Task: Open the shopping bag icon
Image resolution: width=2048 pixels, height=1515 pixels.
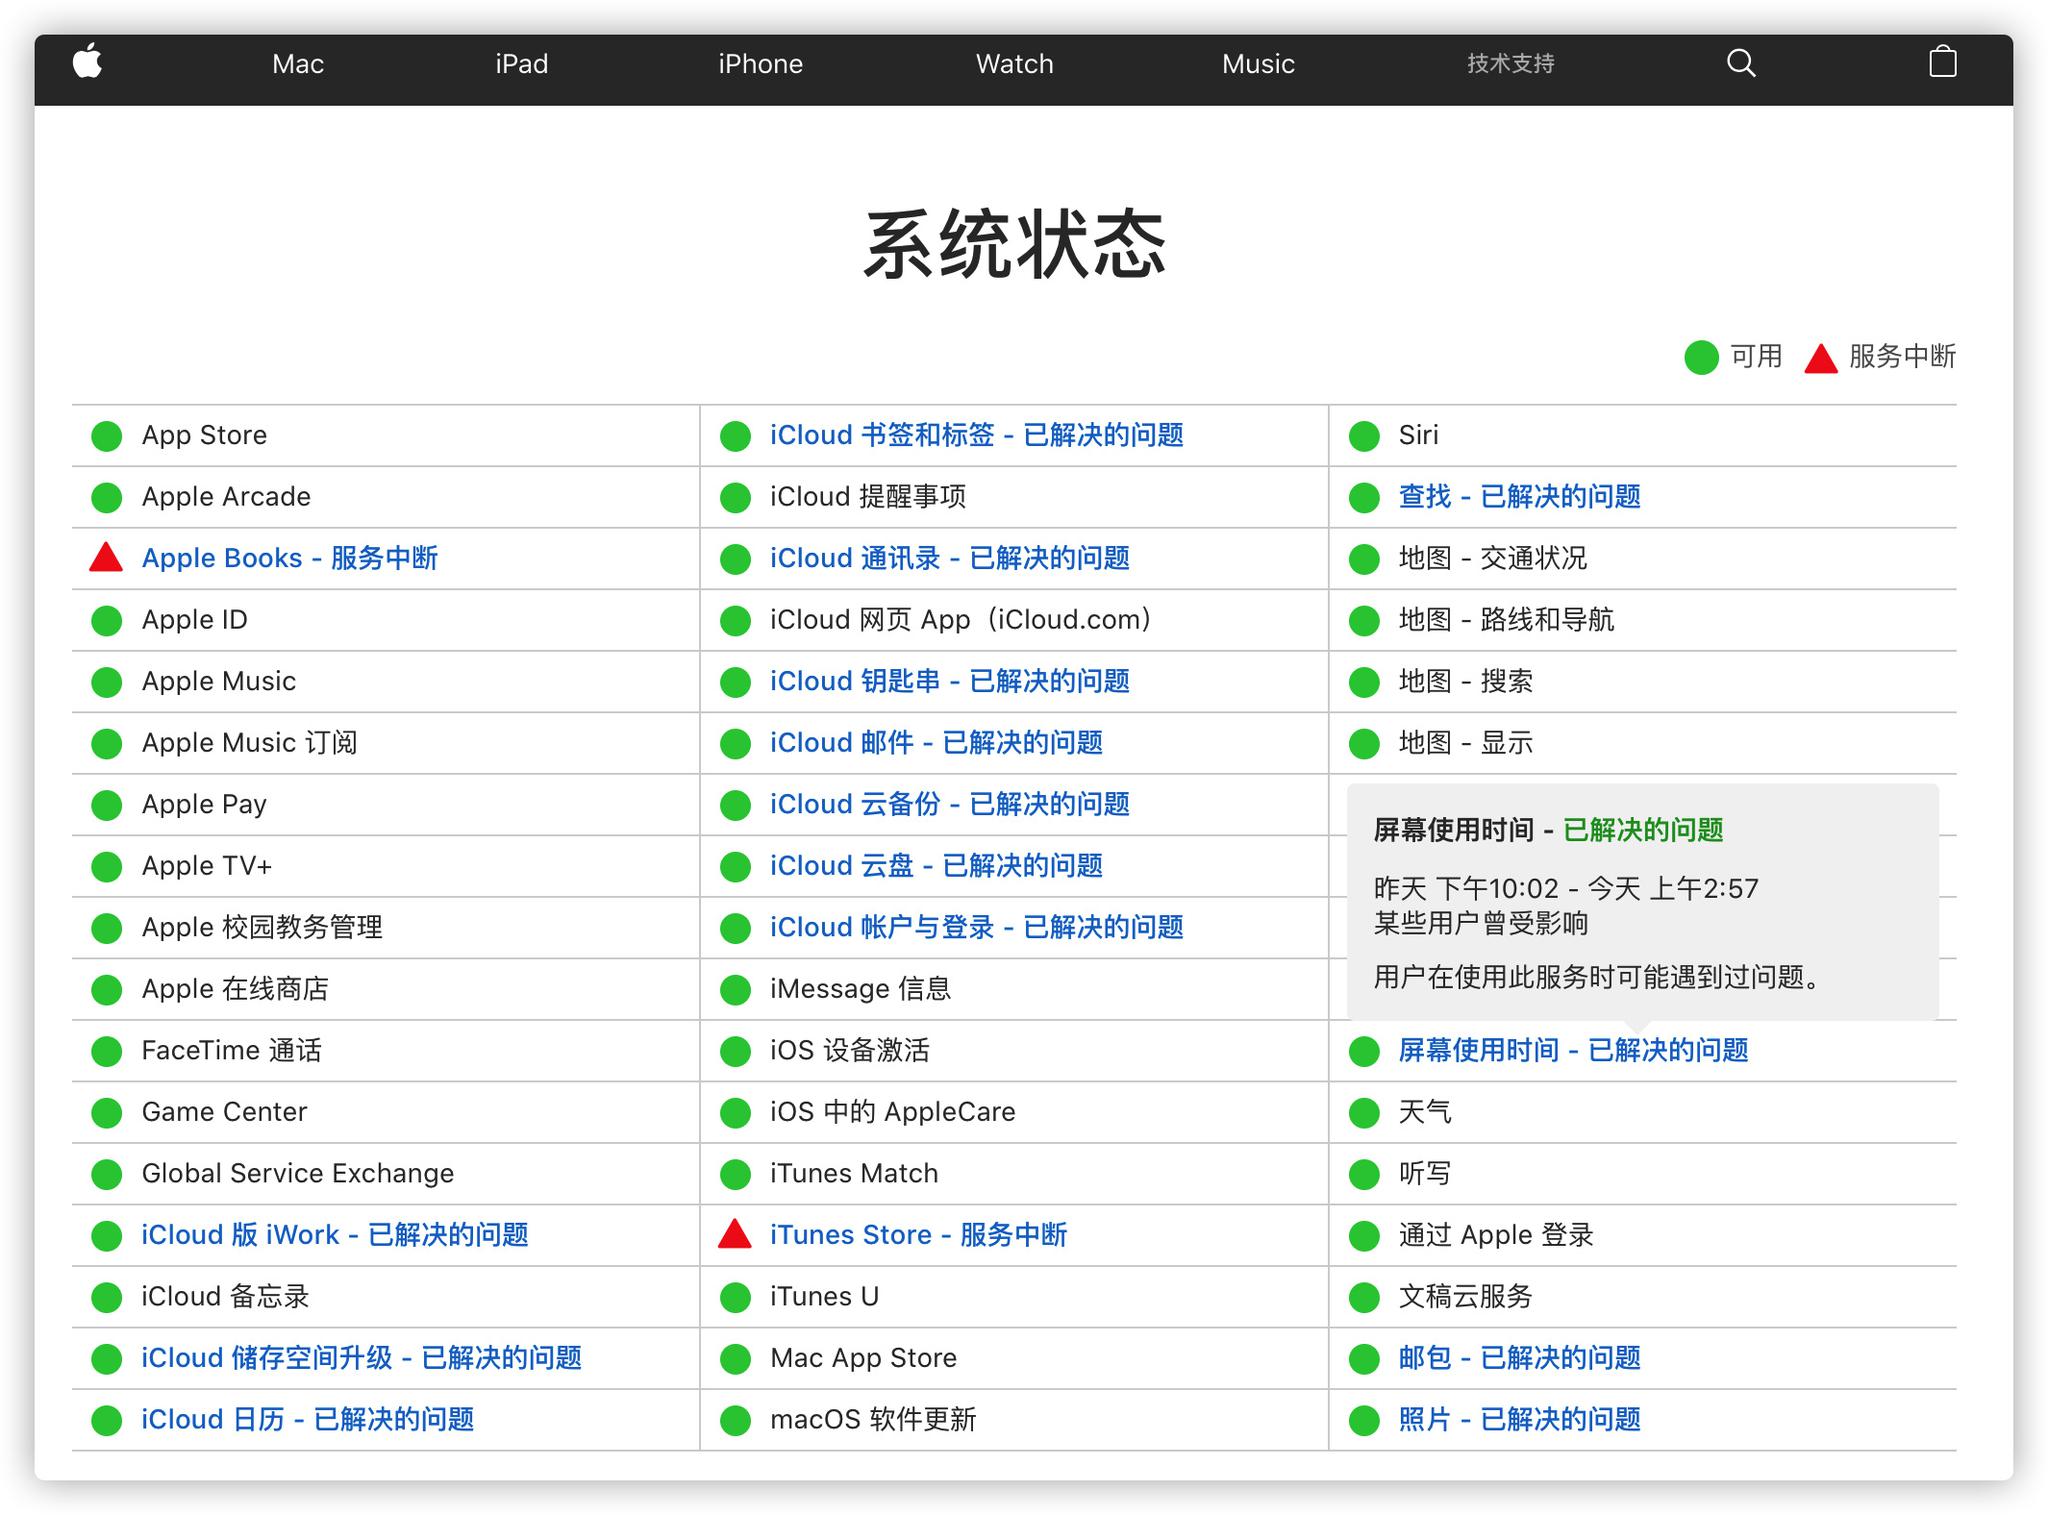Action: point(1942,62)
